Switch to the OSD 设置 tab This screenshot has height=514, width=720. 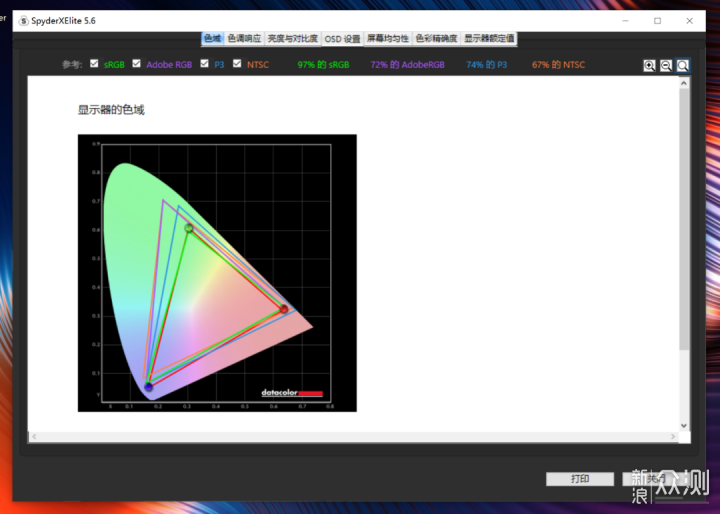[x=343, y=39]
